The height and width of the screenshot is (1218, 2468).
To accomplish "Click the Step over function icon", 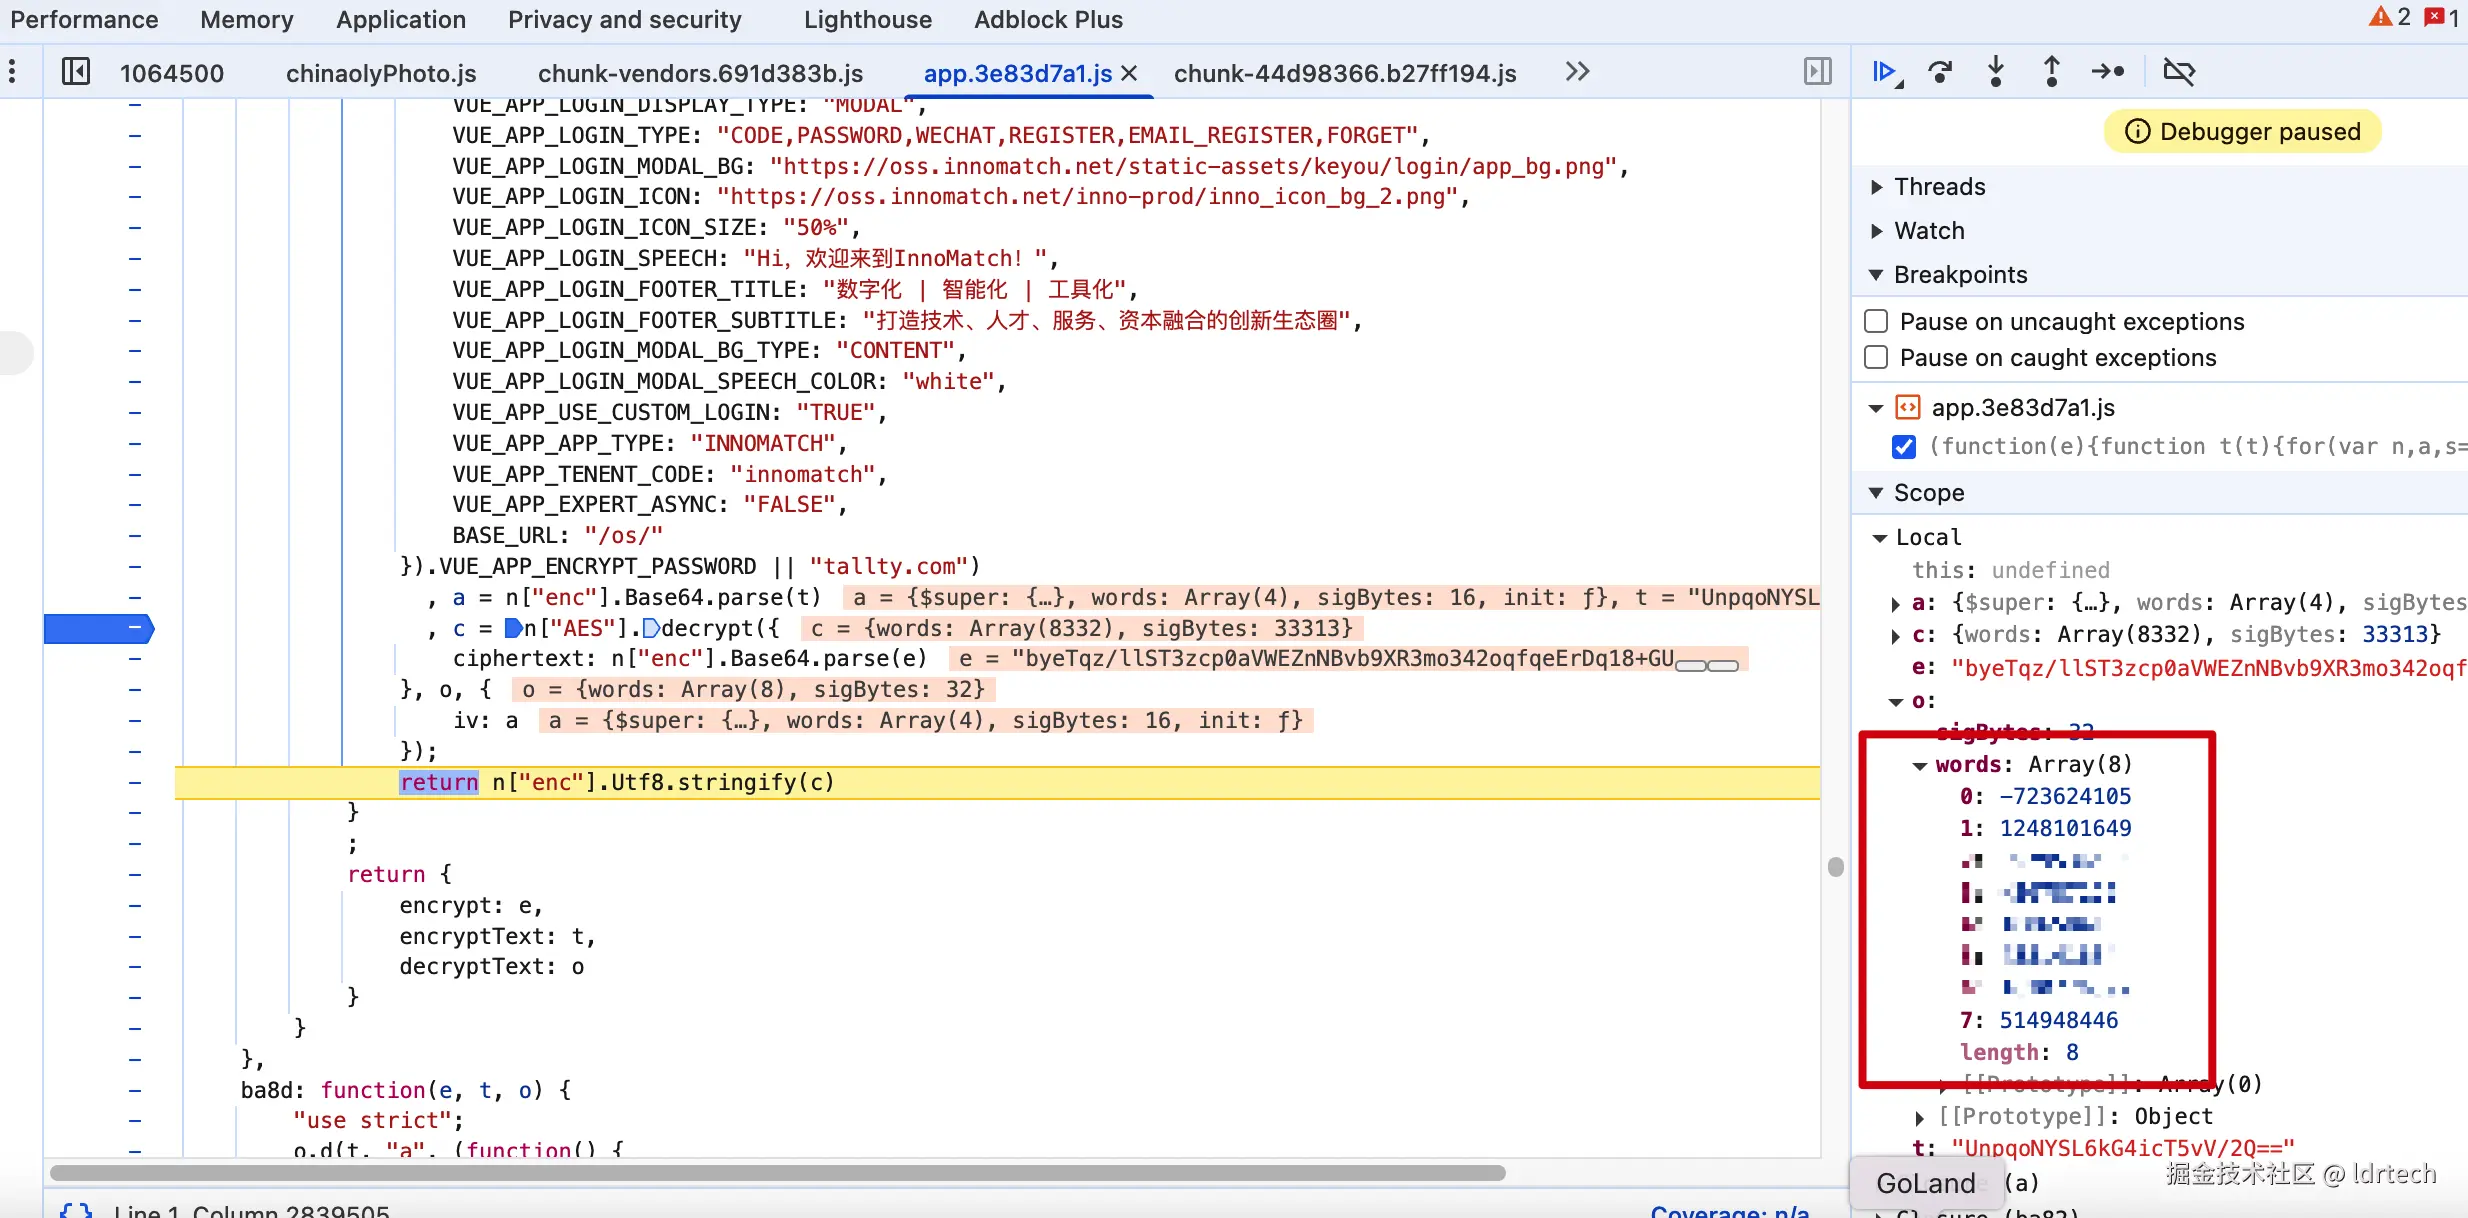I will tap(1940, 72).
